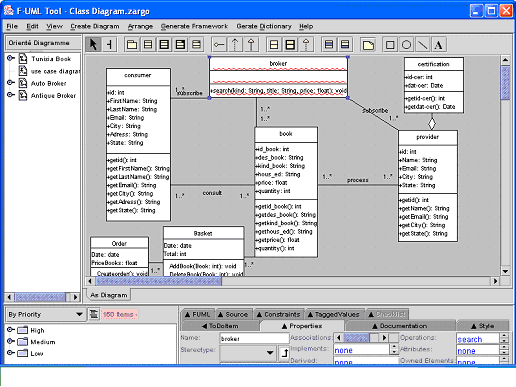Screen dimensions: 516x387
Task: Click the diagram horizontal scrollbar thumb
Action: pyautogui.click(x=158, y=281)
